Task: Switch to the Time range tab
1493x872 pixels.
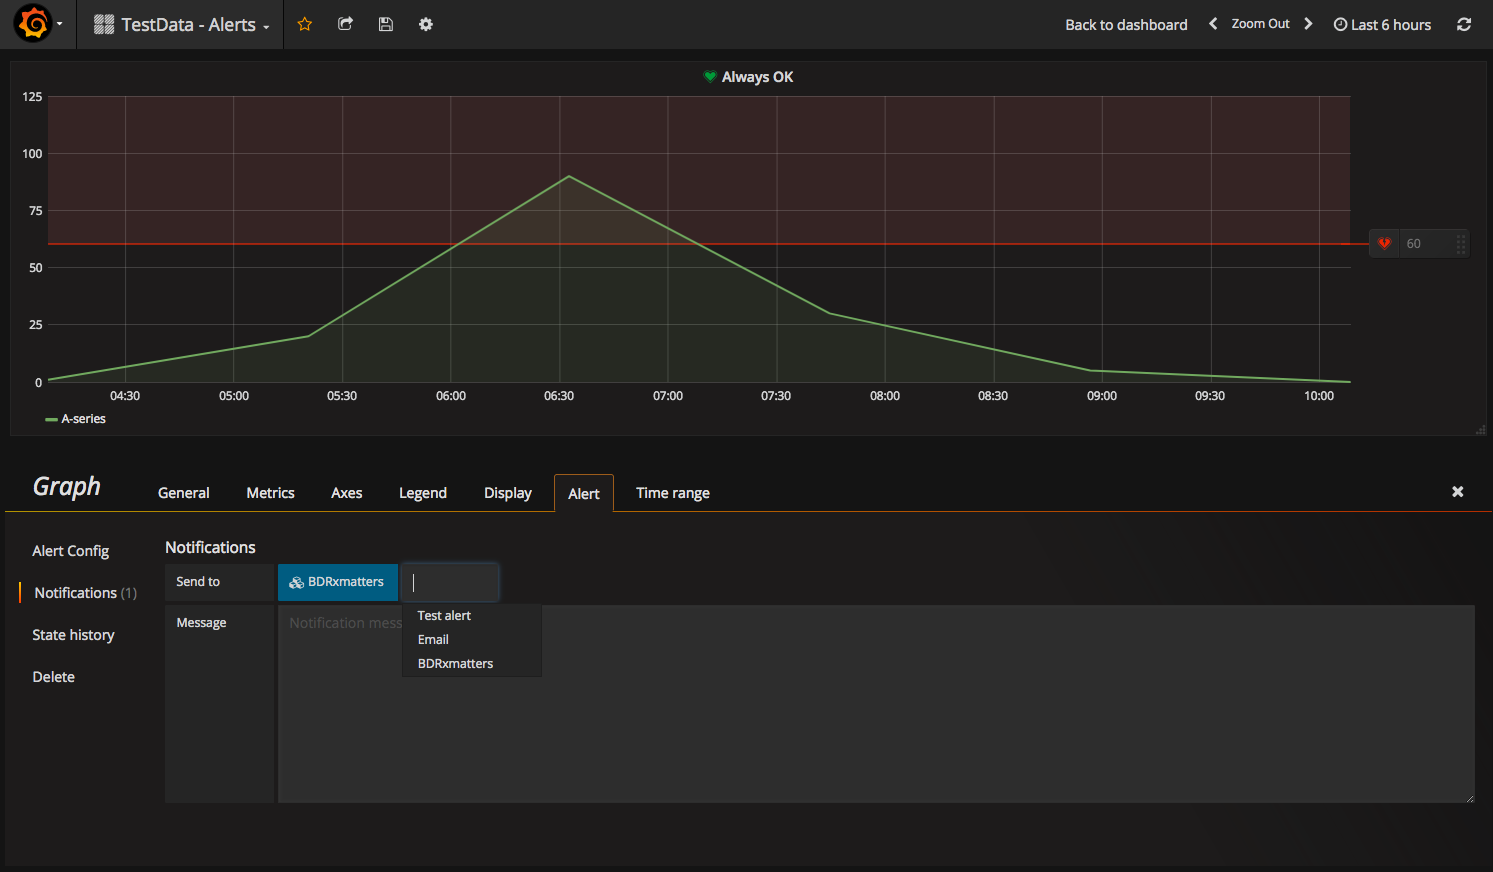Action: pos(673,493)
